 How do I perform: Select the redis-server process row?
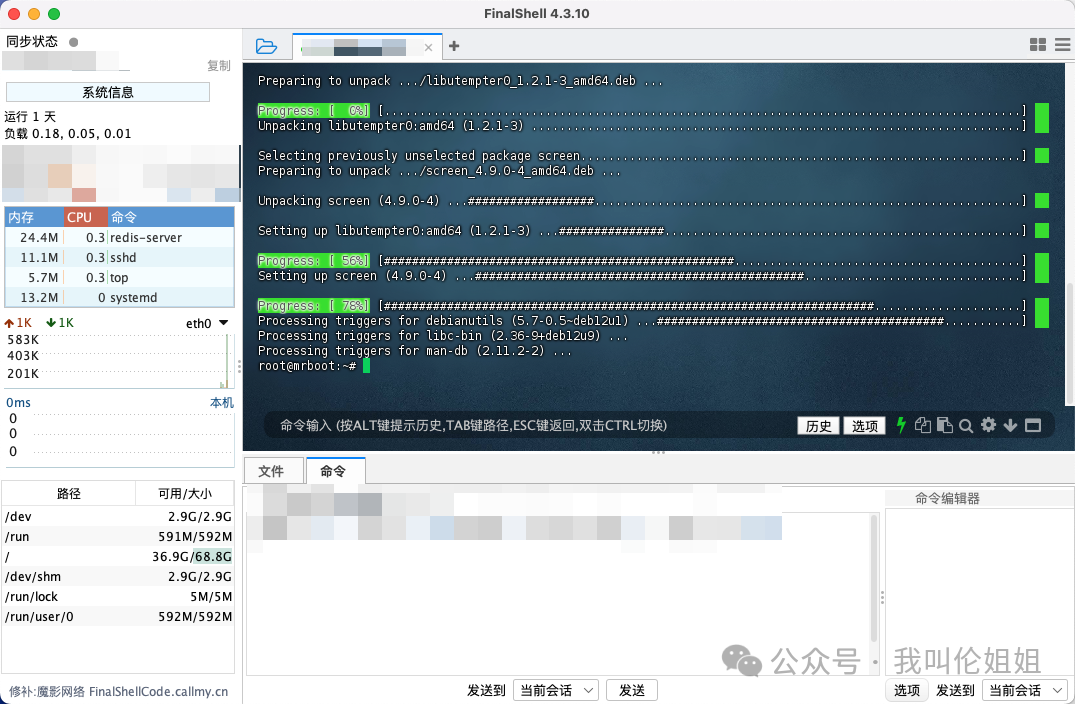click(x=119, y=237)
